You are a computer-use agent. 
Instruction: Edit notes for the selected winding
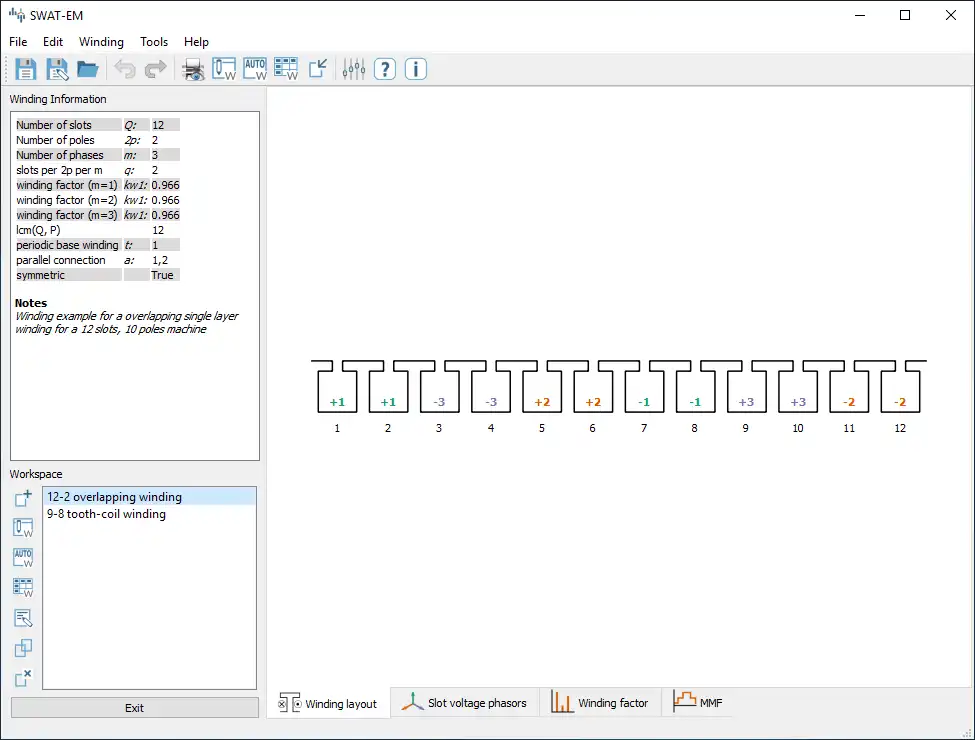coord(23,618)
